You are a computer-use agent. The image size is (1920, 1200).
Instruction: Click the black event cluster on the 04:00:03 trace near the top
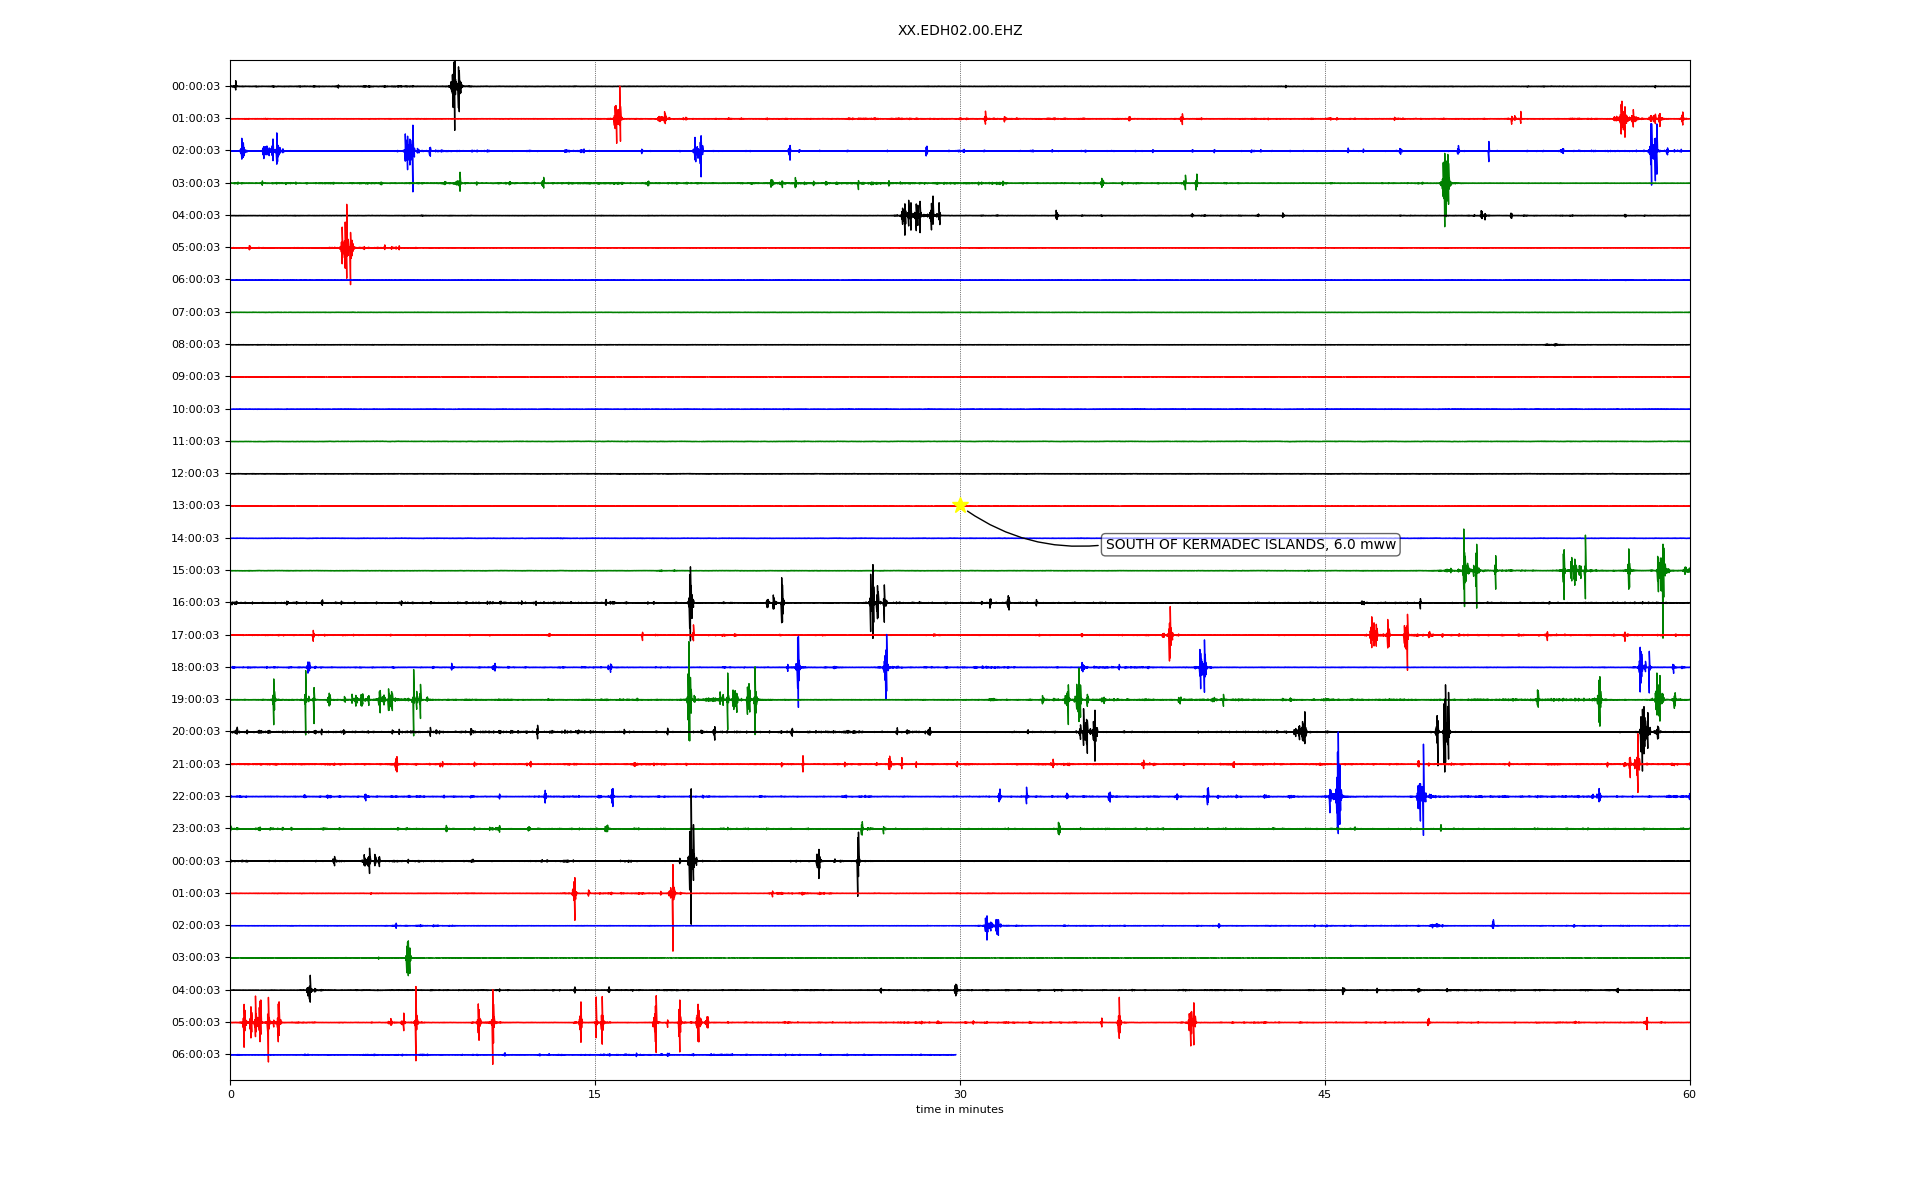[x=918, y=215]
